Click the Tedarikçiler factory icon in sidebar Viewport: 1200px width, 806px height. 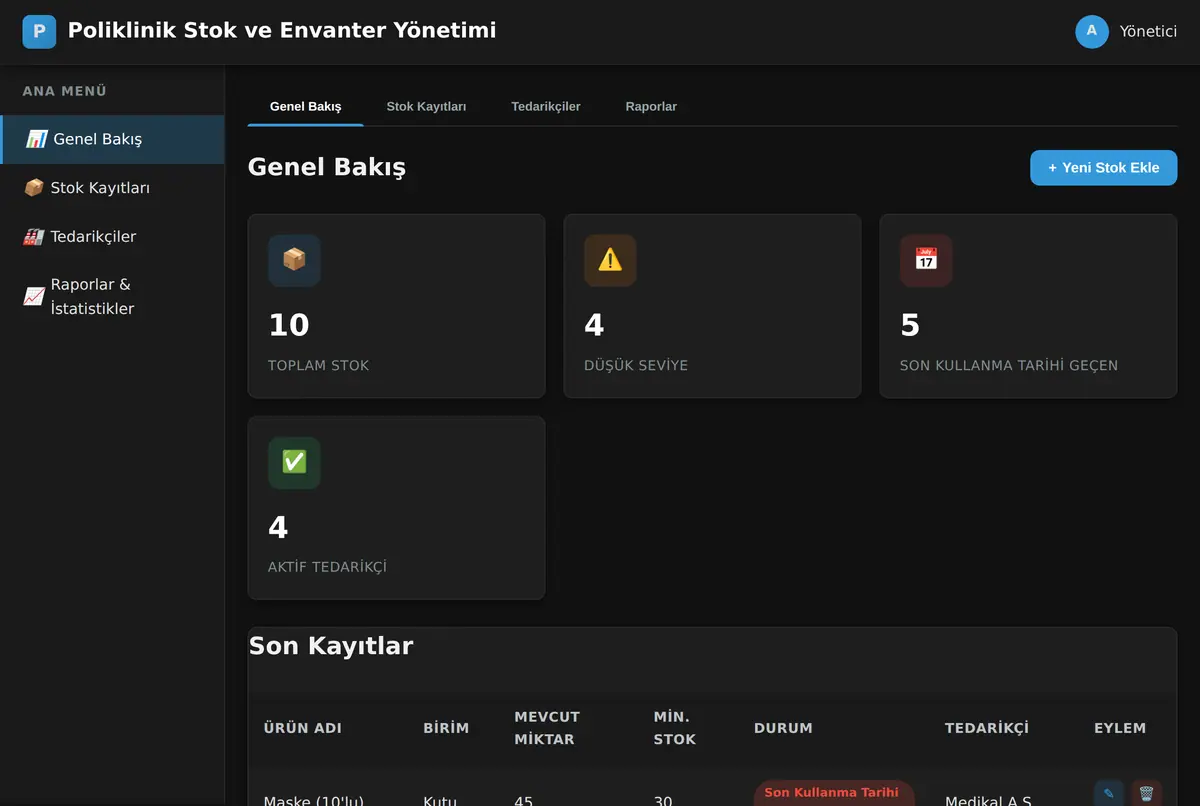tap(34, 237)
